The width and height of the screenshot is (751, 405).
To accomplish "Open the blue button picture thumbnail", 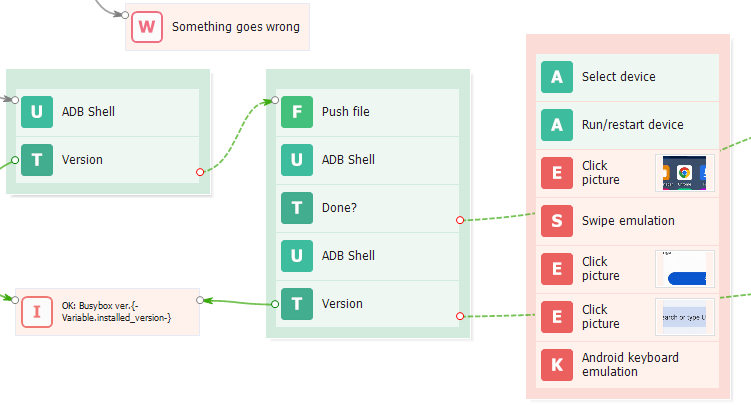I will click(685, 269).
